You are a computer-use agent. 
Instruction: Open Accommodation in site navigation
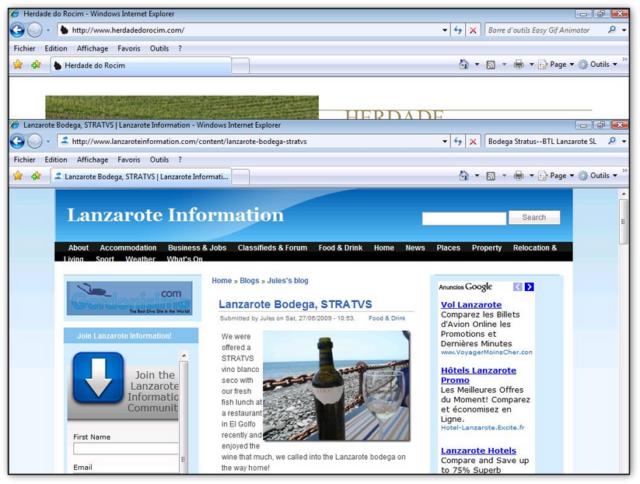128,248
